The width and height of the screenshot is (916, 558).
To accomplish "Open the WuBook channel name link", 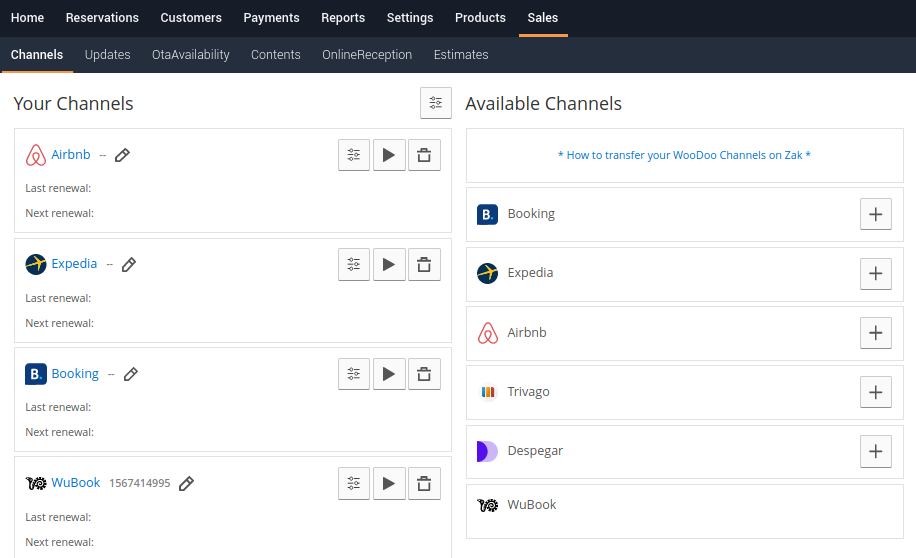I will click(76, 483).
